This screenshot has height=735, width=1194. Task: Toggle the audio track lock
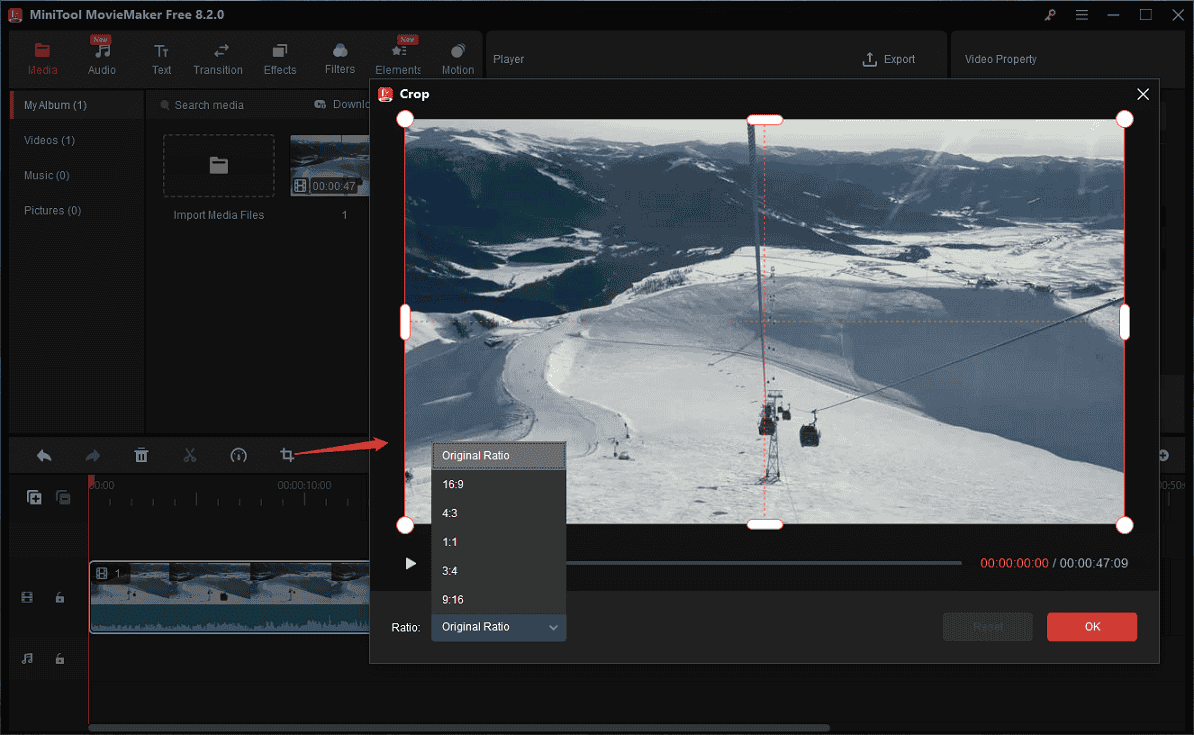click(x=59, y=659)
